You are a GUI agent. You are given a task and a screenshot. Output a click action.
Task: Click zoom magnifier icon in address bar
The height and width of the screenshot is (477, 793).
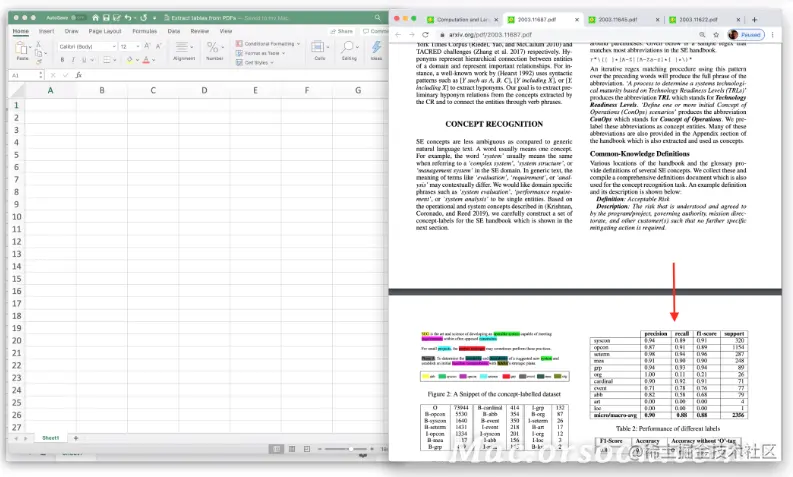tap(702, 35)
